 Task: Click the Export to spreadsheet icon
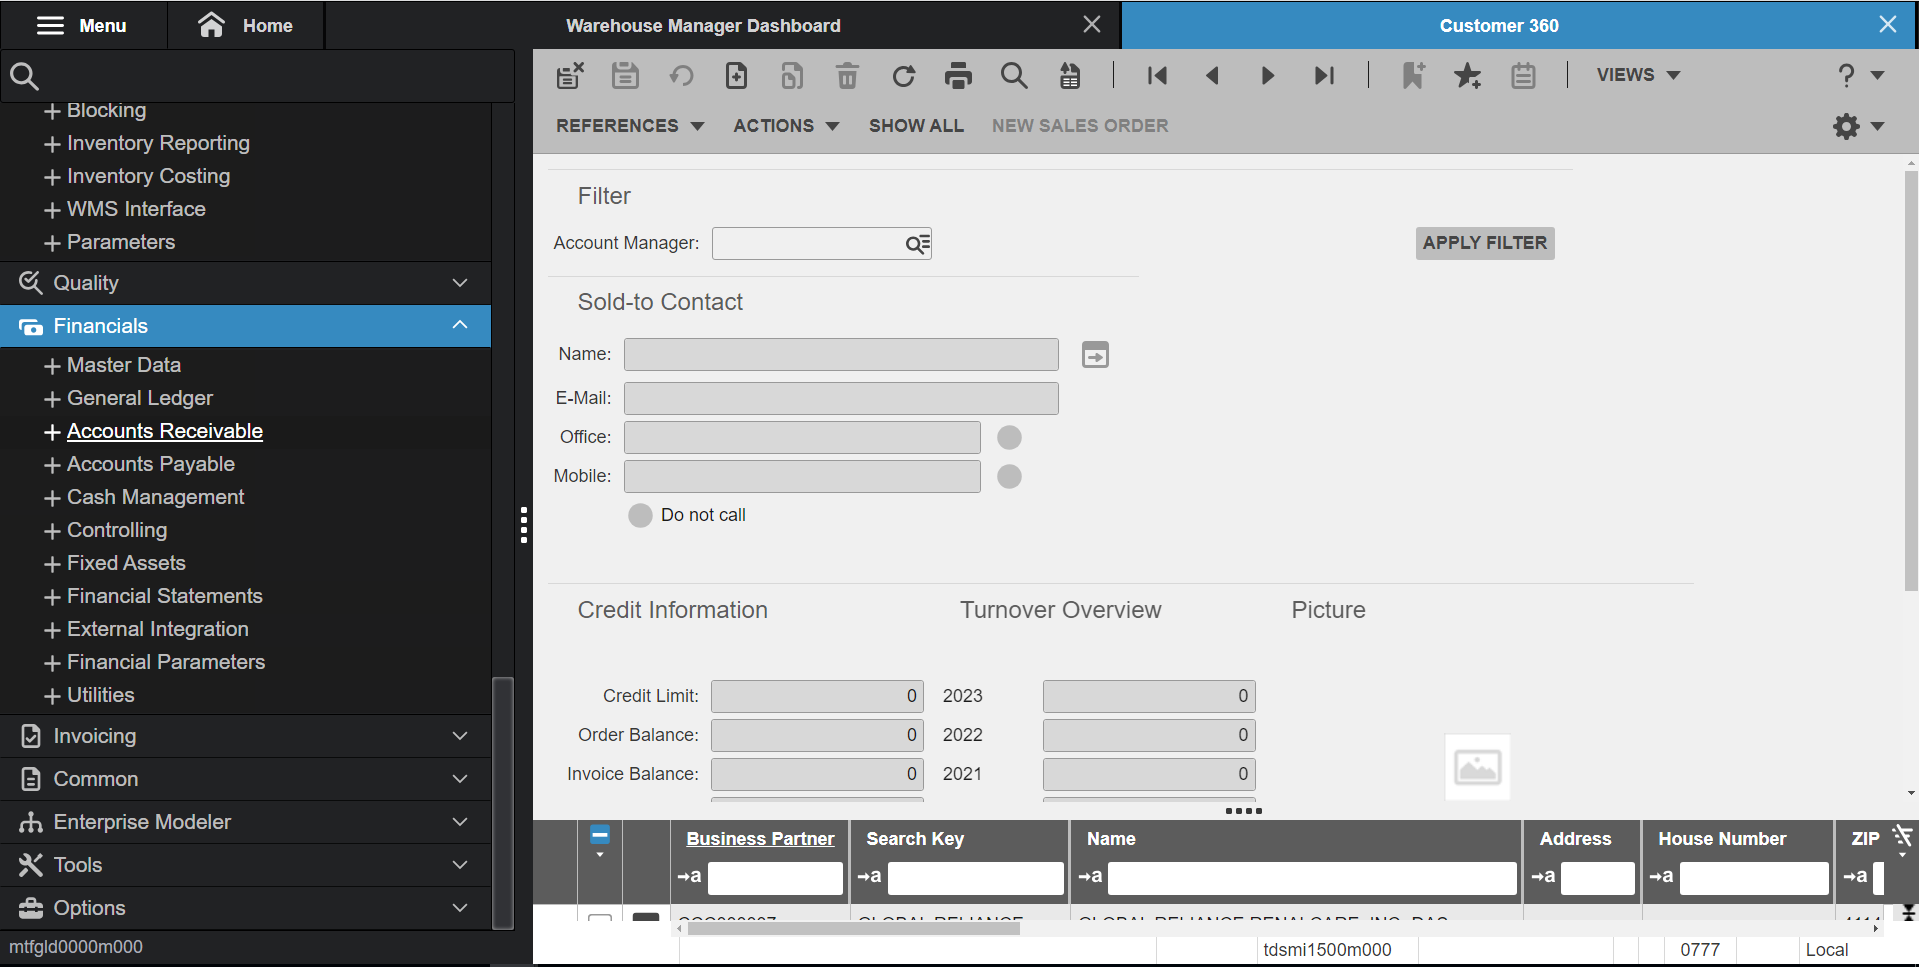[1070, 75]
